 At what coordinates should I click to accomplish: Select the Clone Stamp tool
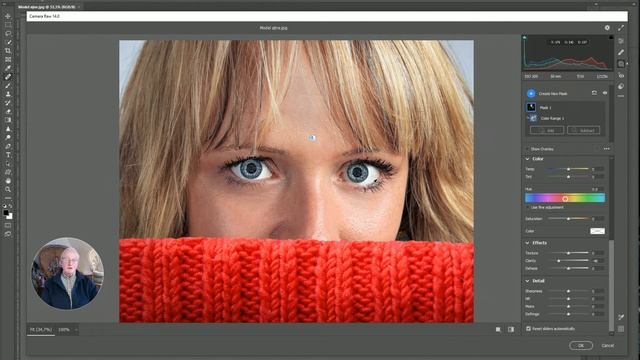click(x=8, y=94)
